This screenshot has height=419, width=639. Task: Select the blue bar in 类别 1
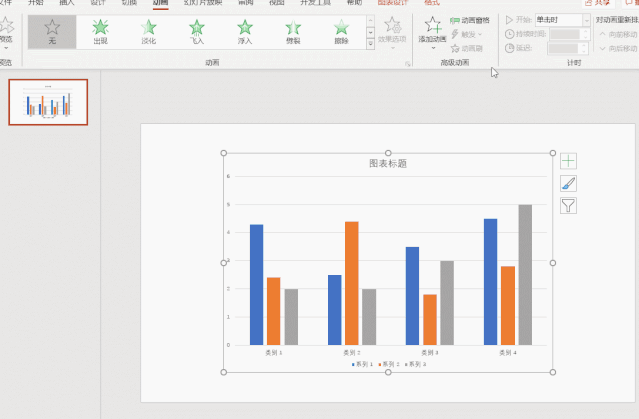pyautogui.click(x=256, y=284)
